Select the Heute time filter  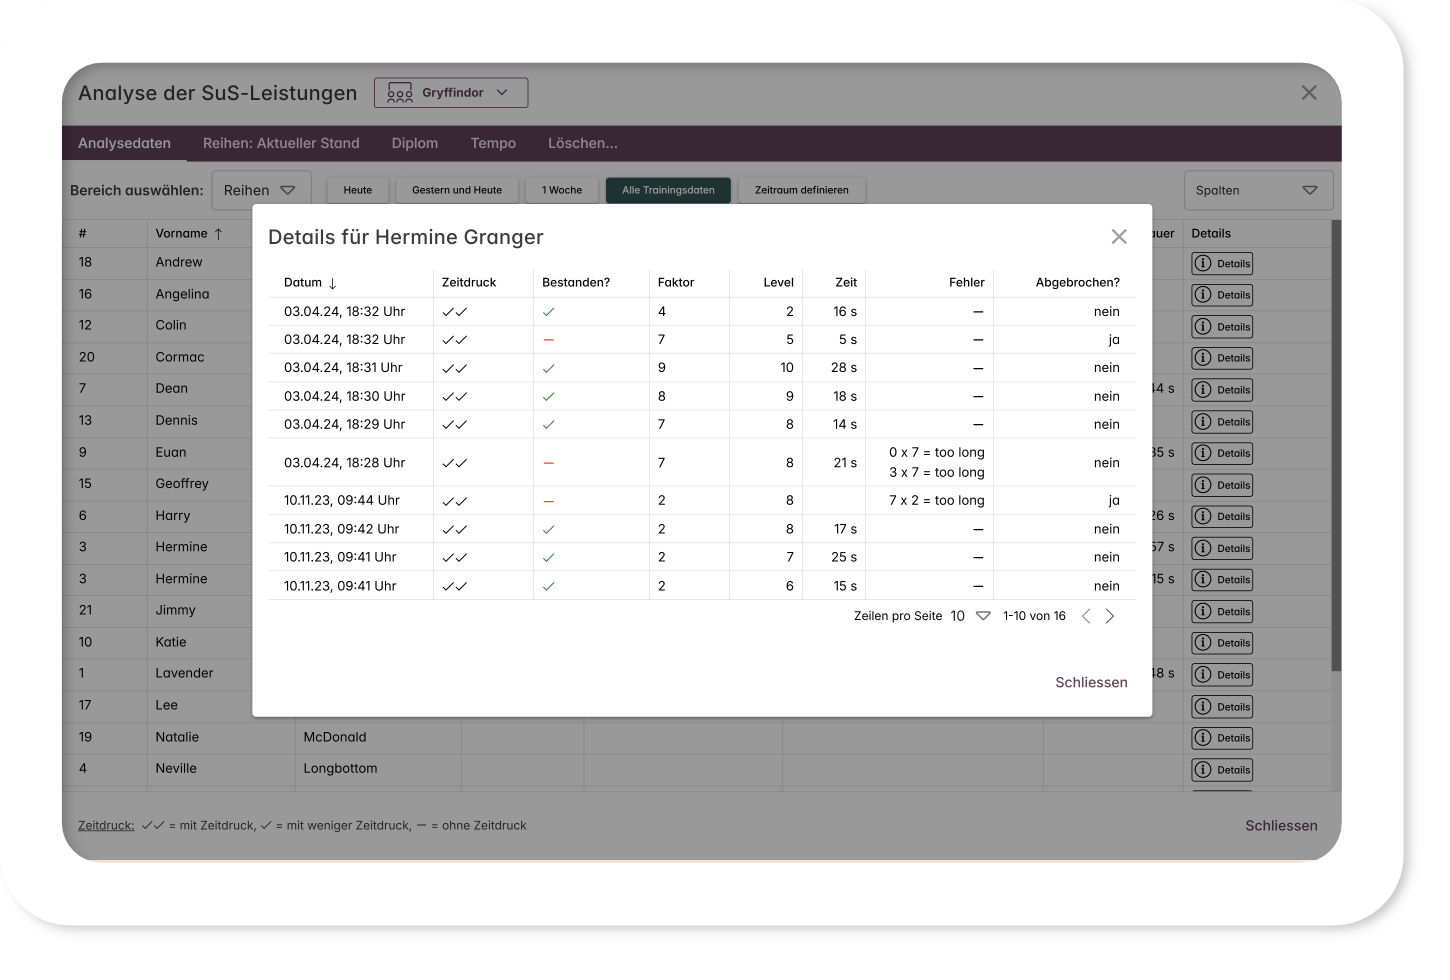coord(357,190)
